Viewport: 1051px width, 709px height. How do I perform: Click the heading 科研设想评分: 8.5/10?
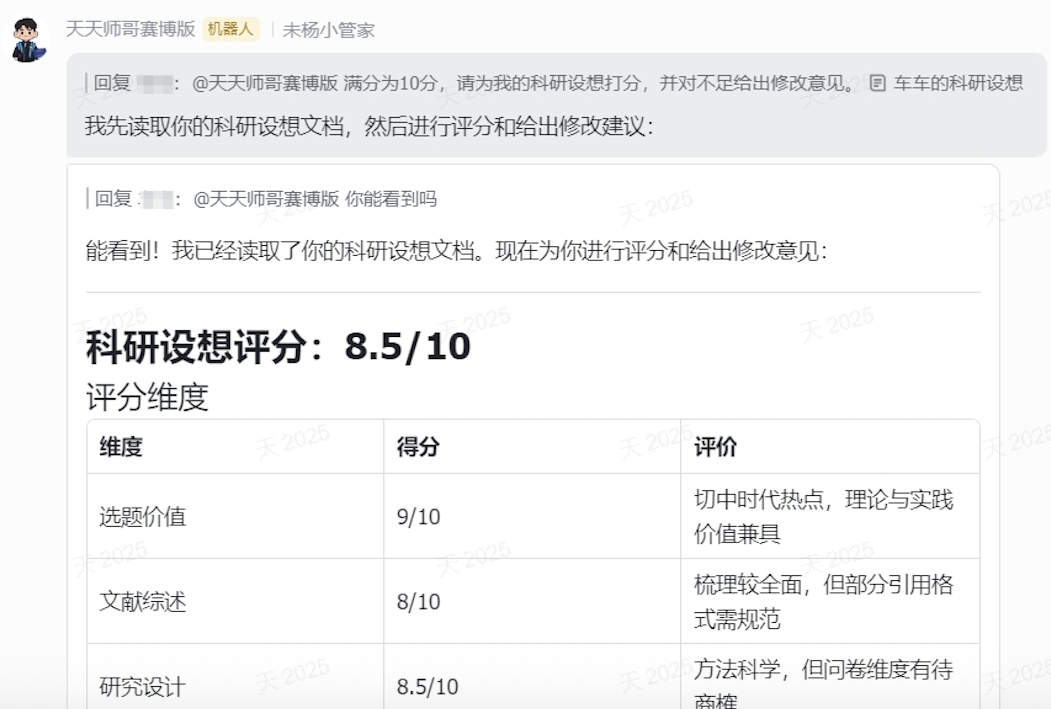click(x=278, y=347)
